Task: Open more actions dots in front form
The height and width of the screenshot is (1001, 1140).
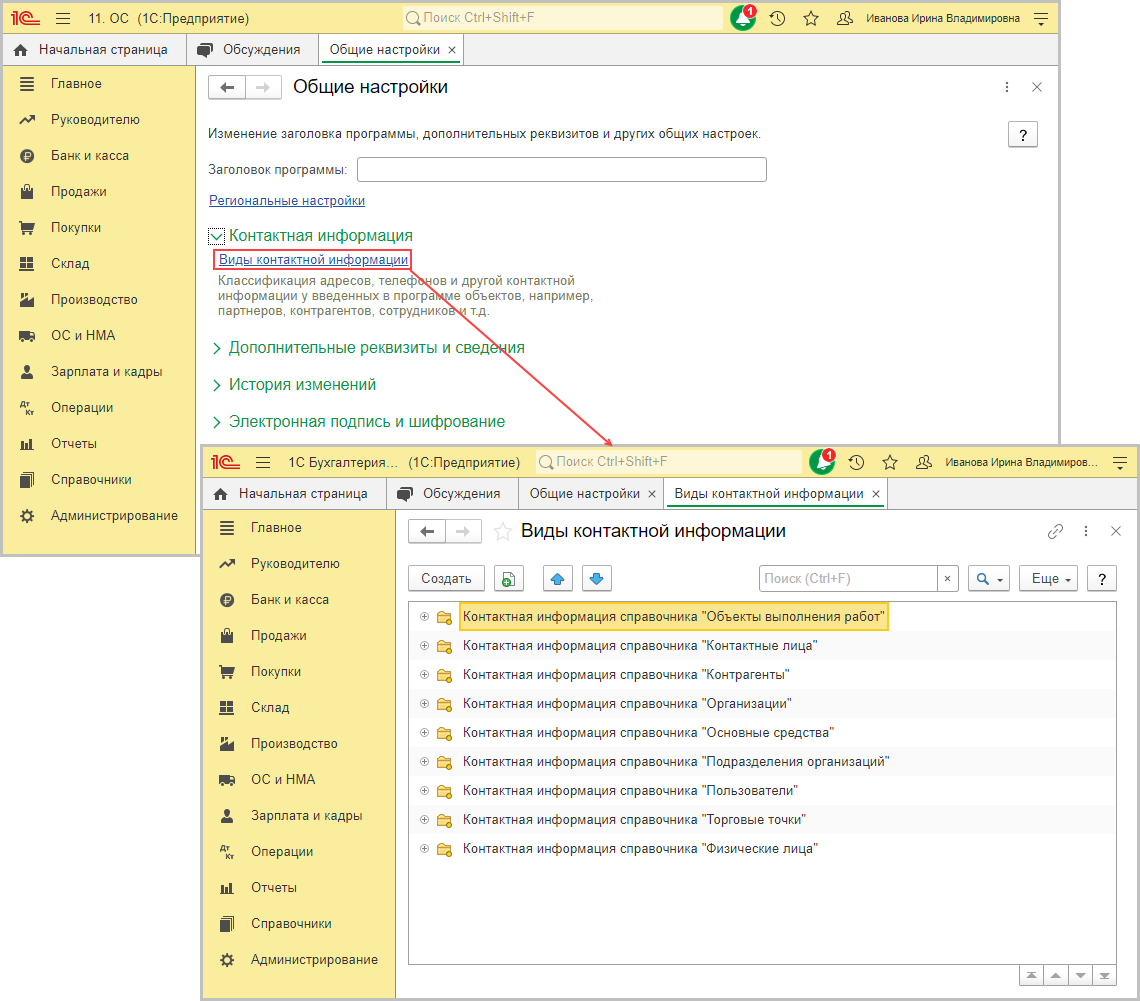Action: tap(1085, 531)
